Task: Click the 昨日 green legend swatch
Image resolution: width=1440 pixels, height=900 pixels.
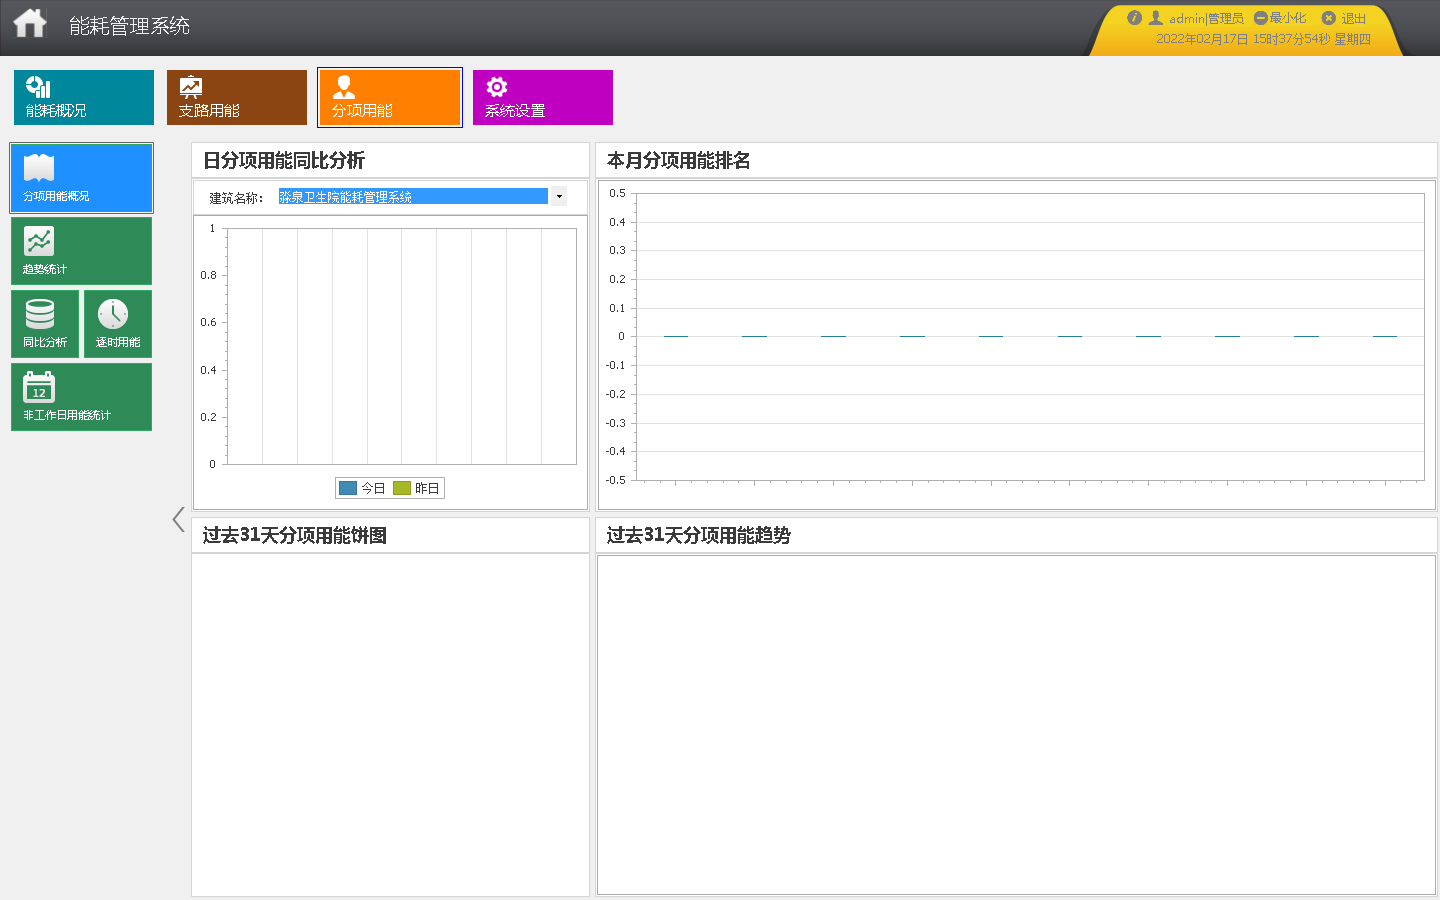Action: click(402, 488)
